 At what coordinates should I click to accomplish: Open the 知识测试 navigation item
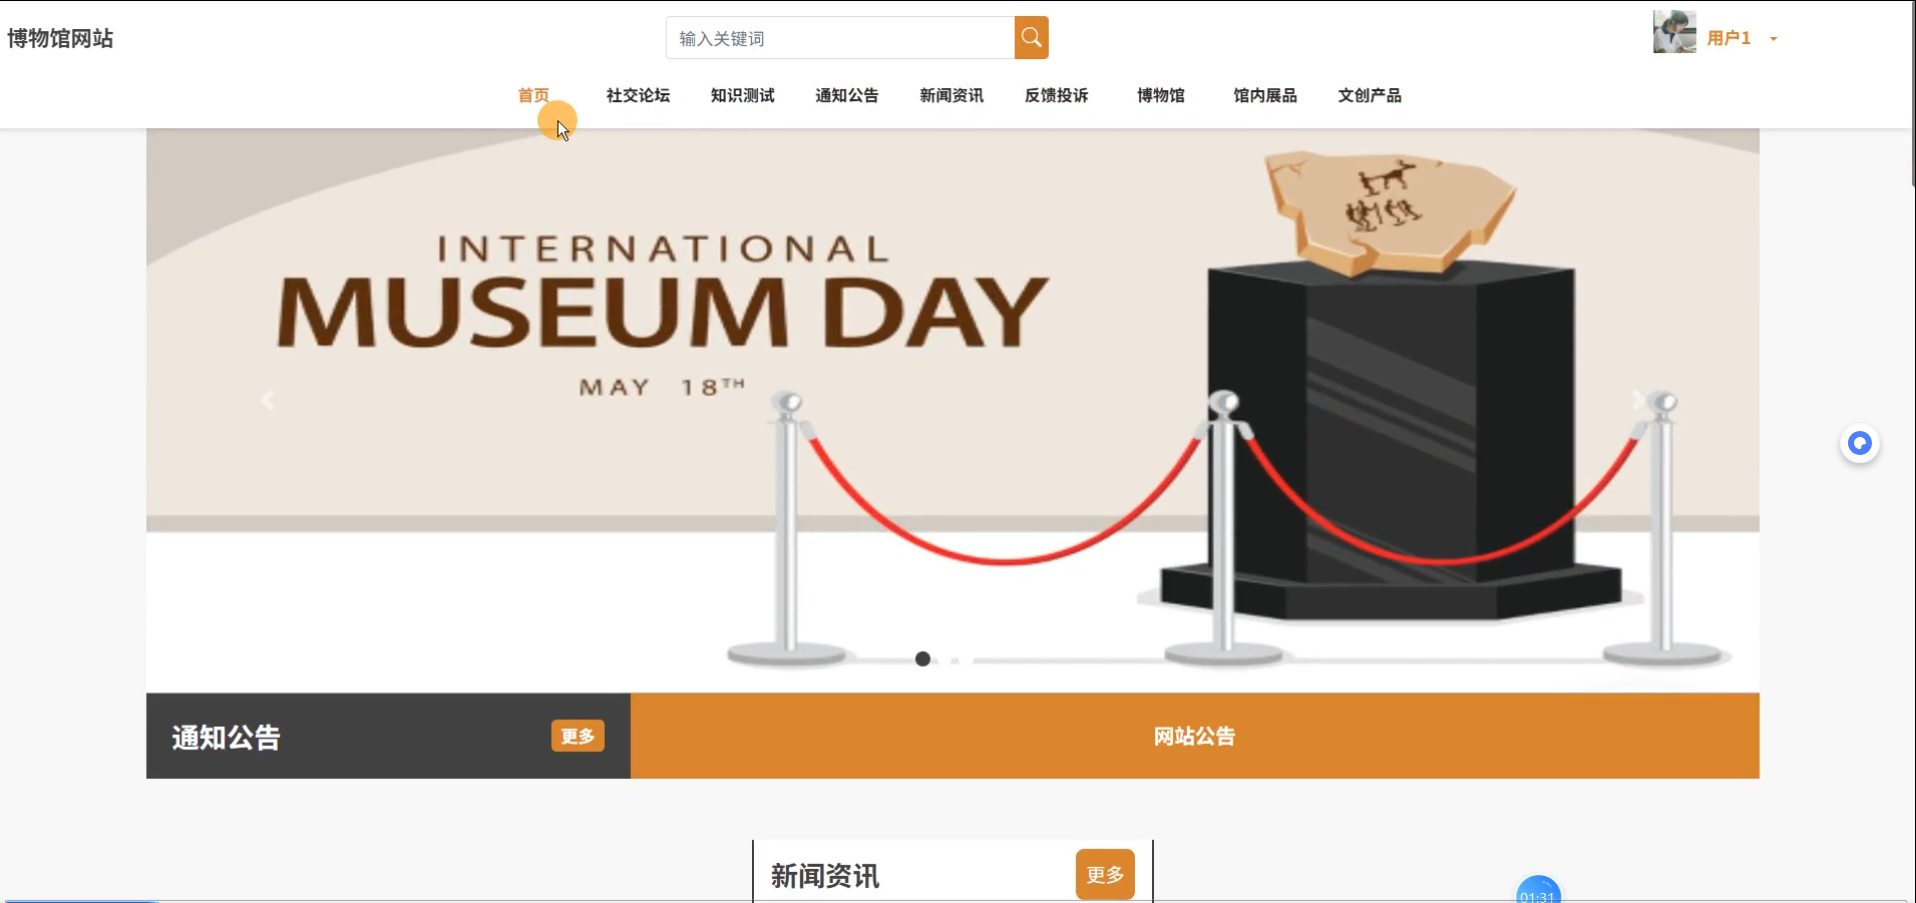coord(742,95)
